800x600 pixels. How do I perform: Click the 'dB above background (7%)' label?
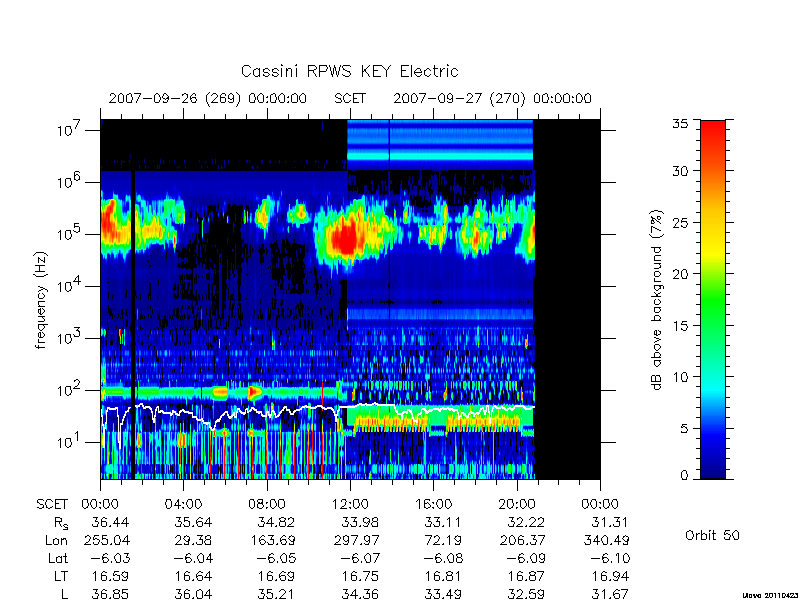[658, 300]
